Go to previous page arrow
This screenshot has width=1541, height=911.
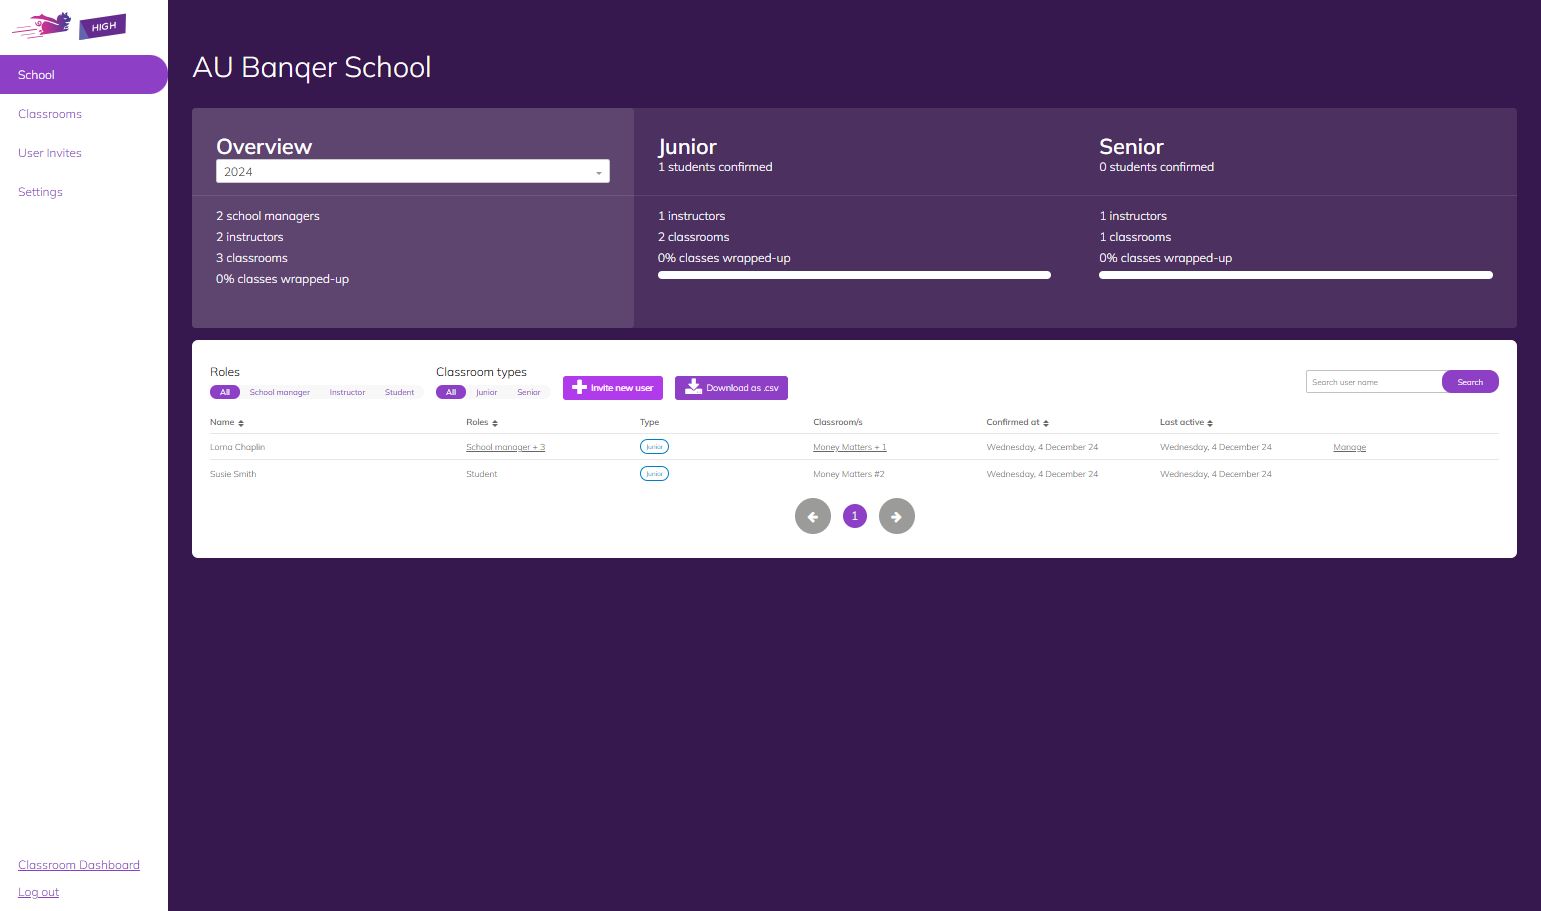[x=813, y=516]
